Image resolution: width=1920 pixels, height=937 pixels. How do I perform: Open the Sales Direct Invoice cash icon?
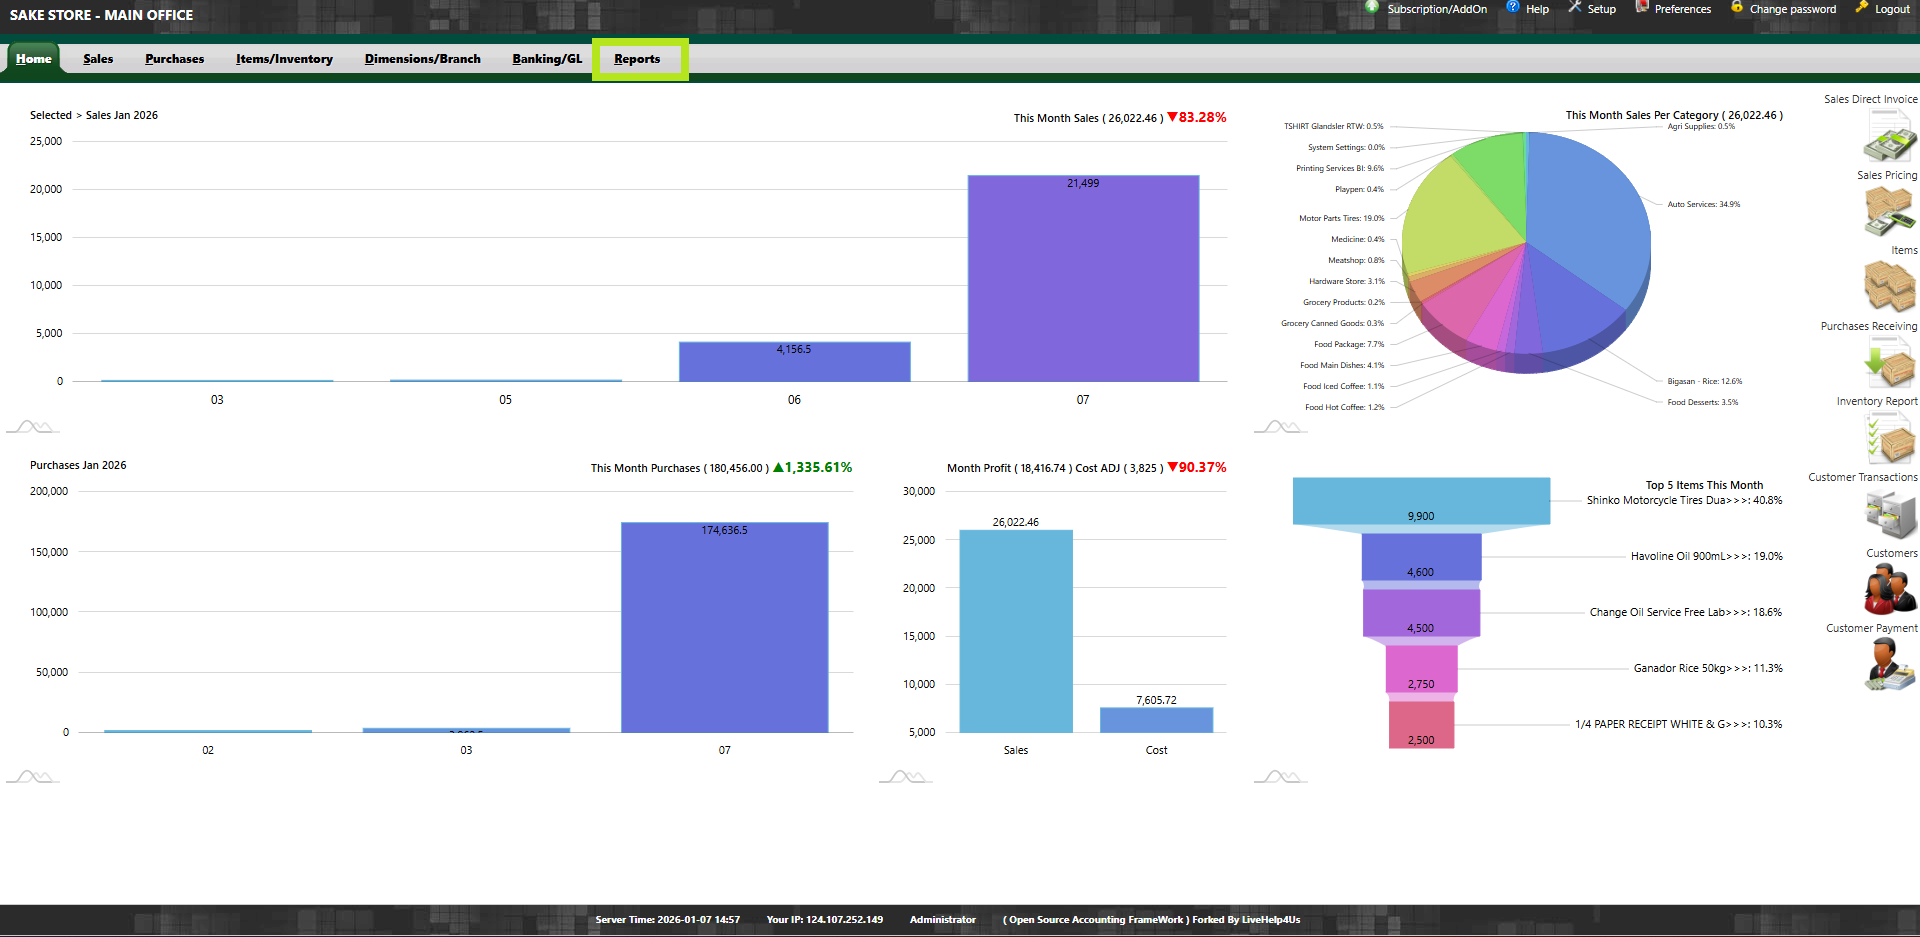(1888, 136)
